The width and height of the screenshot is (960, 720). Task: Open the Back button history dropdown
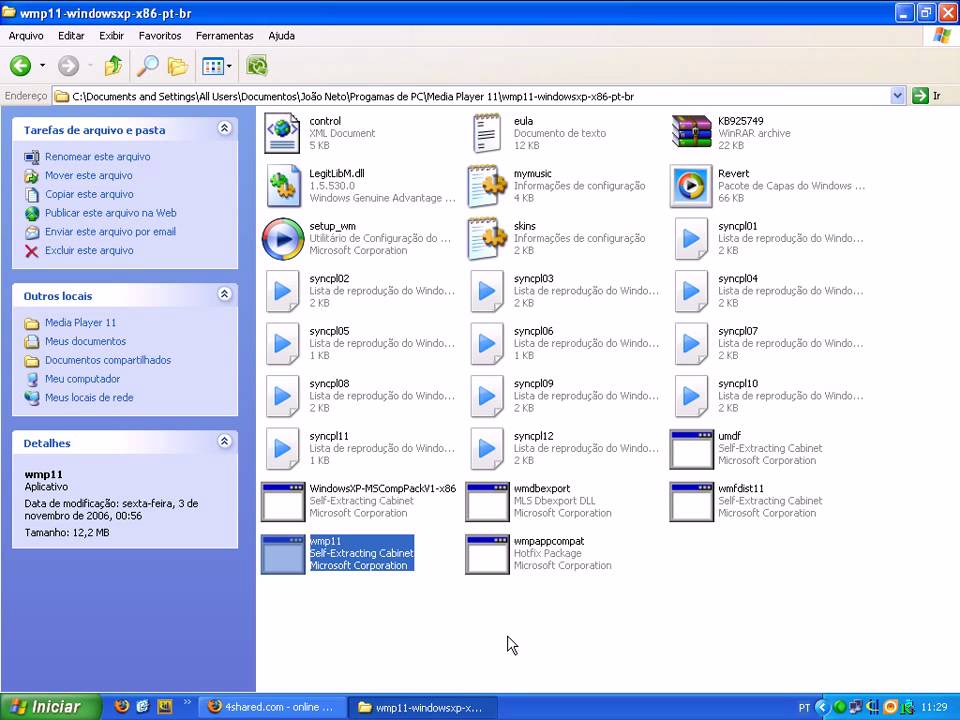42,66
